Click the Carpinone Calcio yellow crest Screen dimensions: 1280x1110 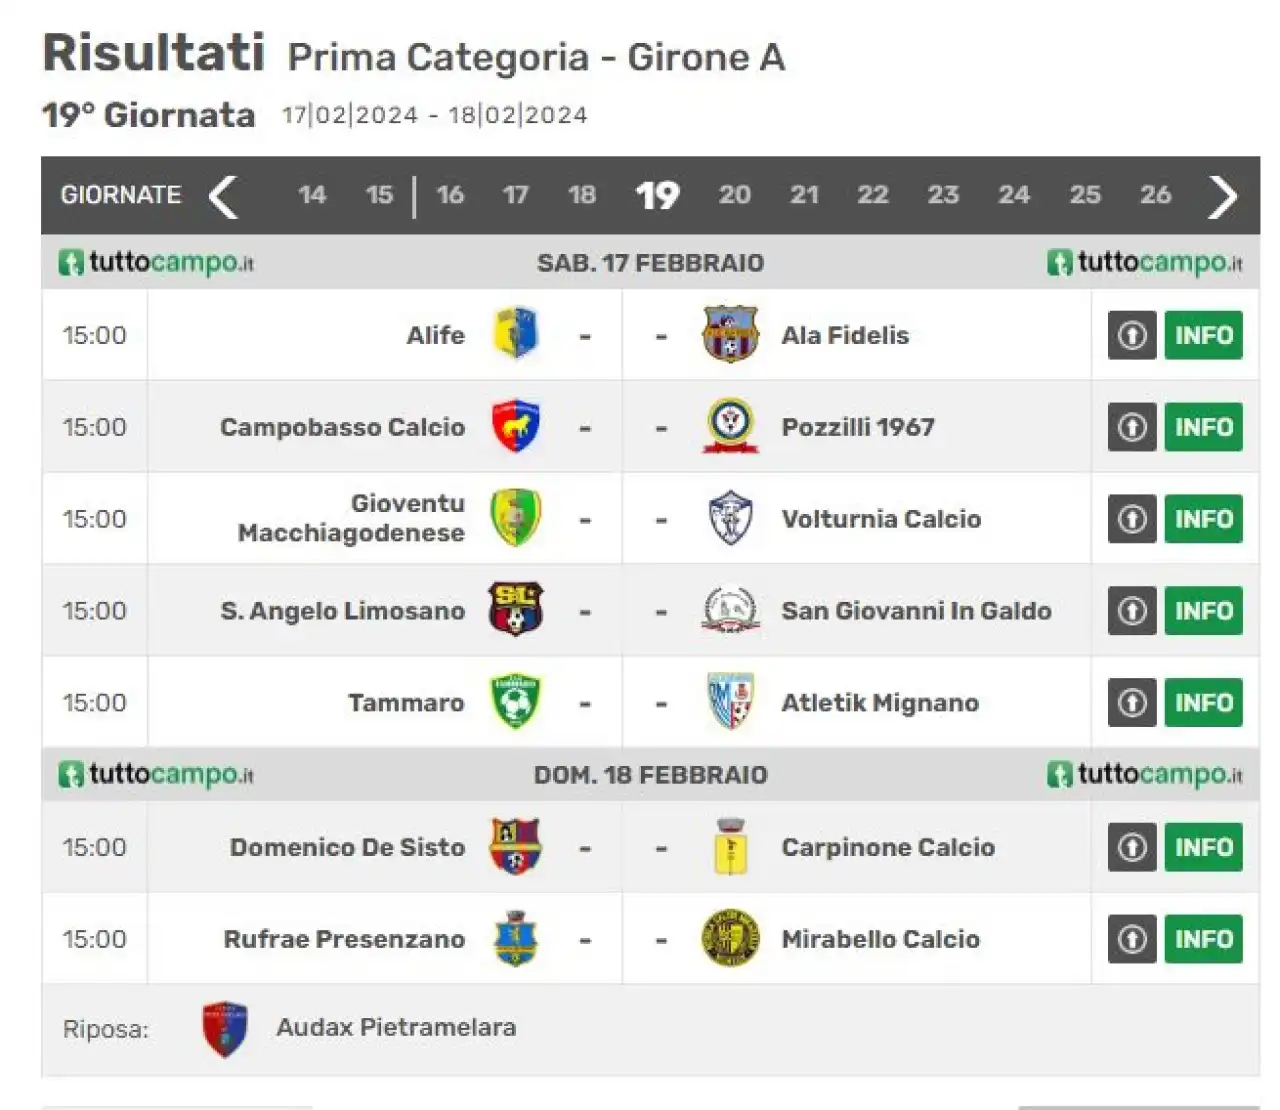pos(731,847)
